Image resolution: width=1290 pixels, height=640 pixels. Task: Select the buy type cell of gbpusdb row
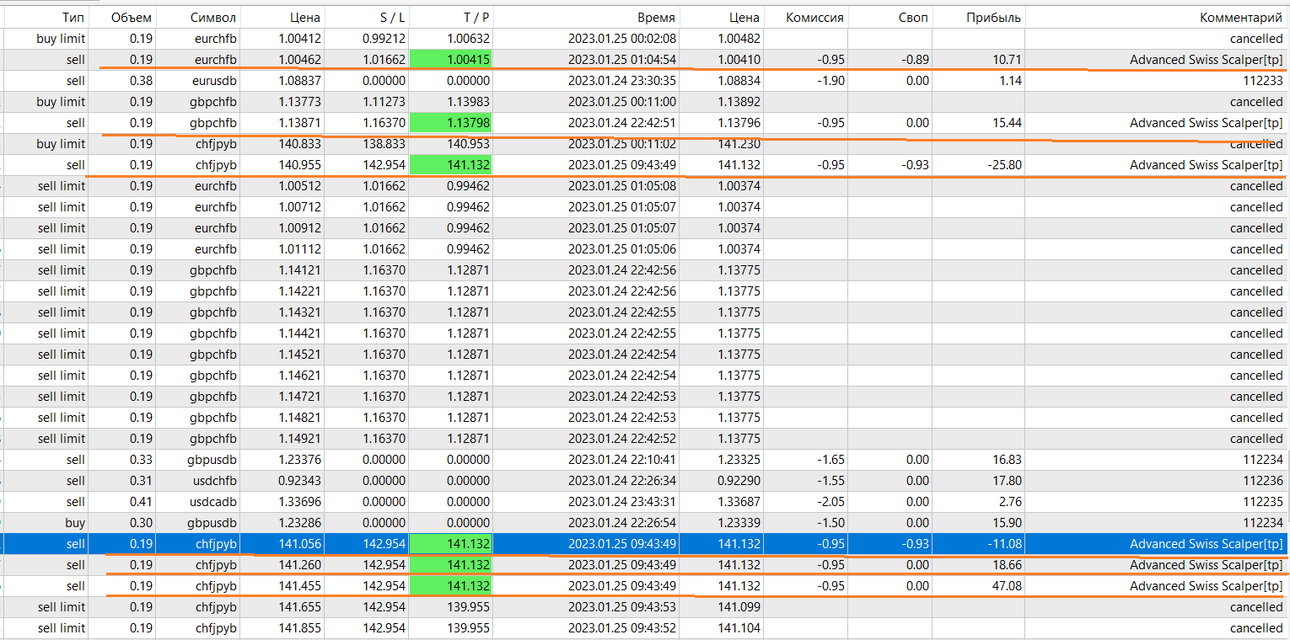point(75,523)
